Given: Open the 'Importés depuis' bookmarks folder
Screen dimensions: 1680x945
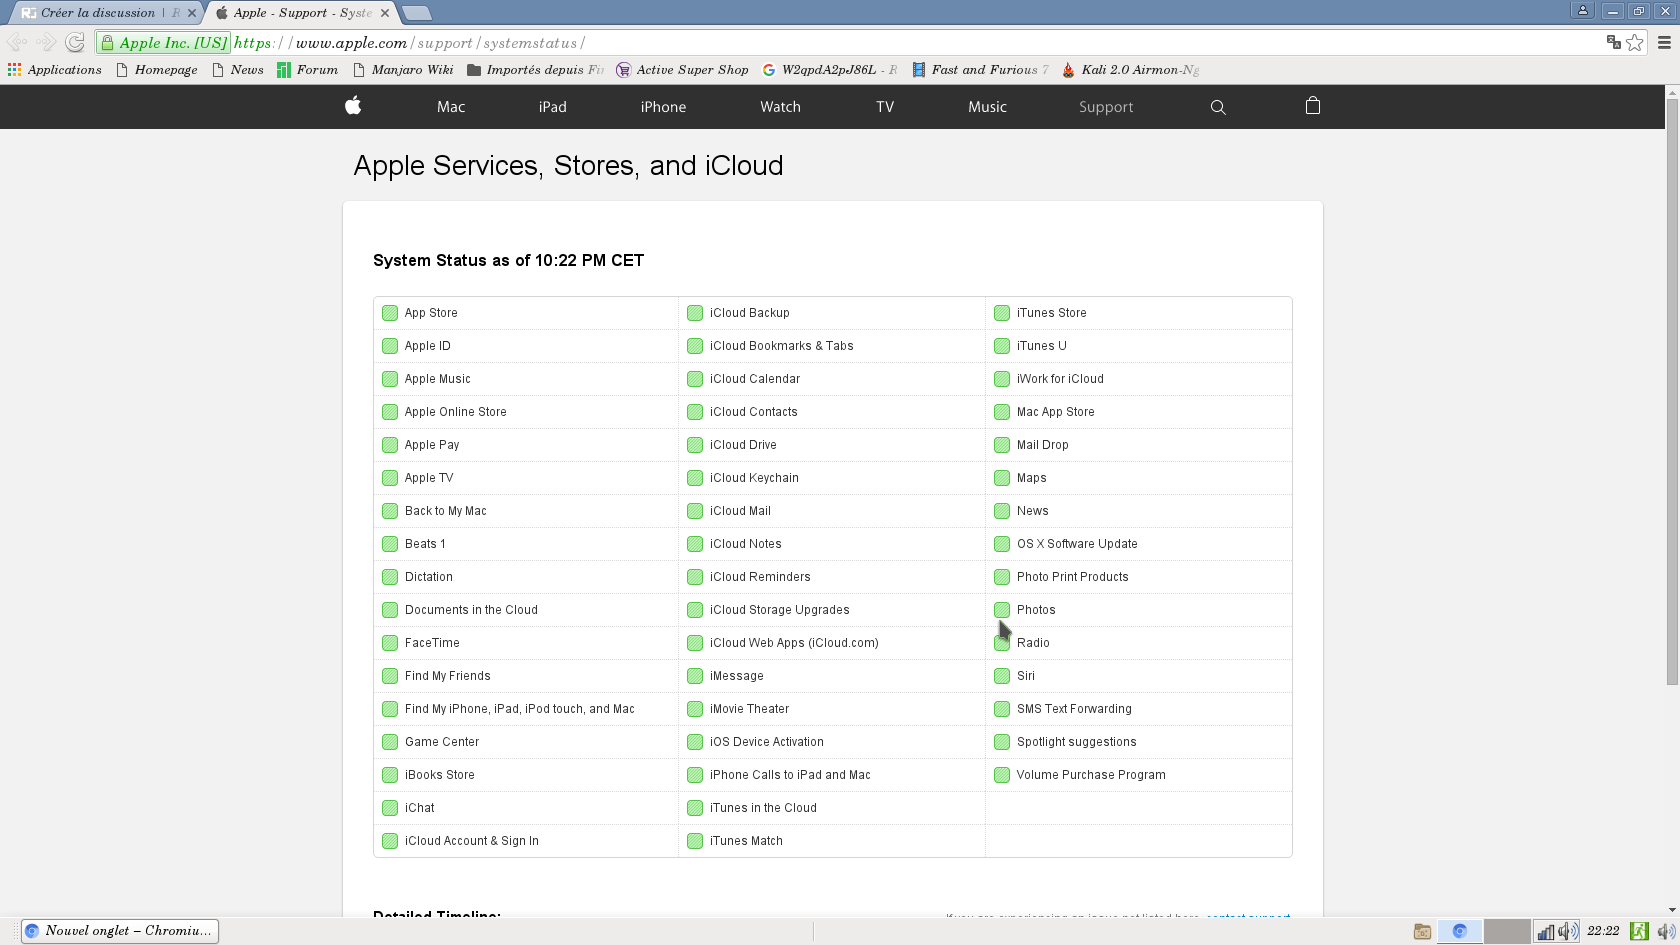Looking at the screenshot, I should pos(536,69).
